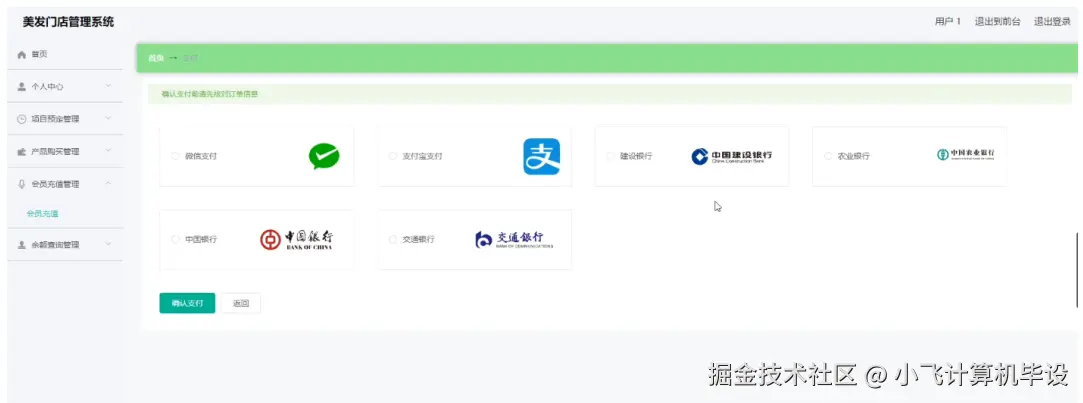This screenshot has width=1083, height=403.
Task: Open the 产品购买管理 sidebar menu
Action: click(65, 151)
